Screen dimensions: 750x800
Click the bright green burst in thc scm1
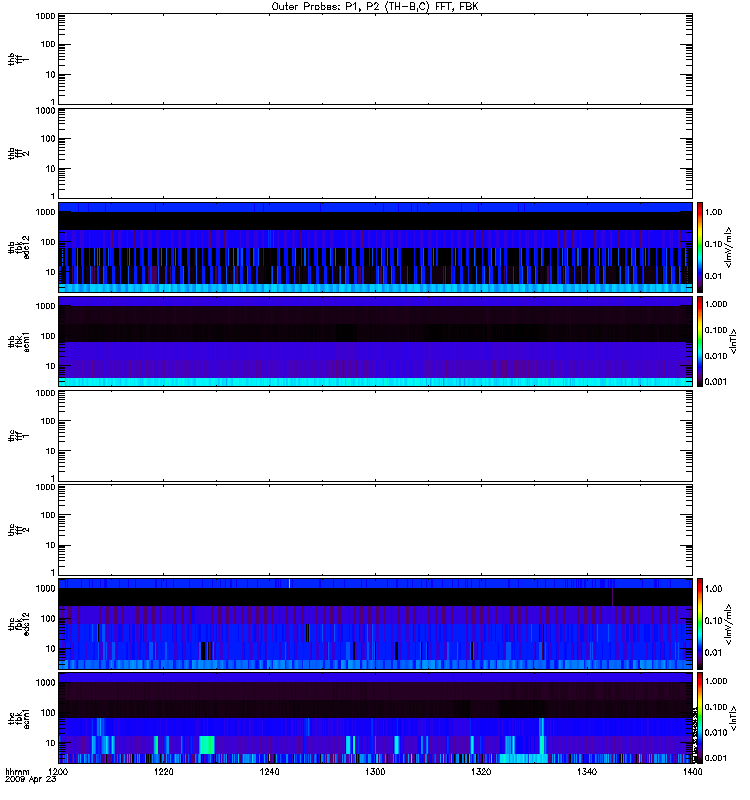tap(207, 745)
